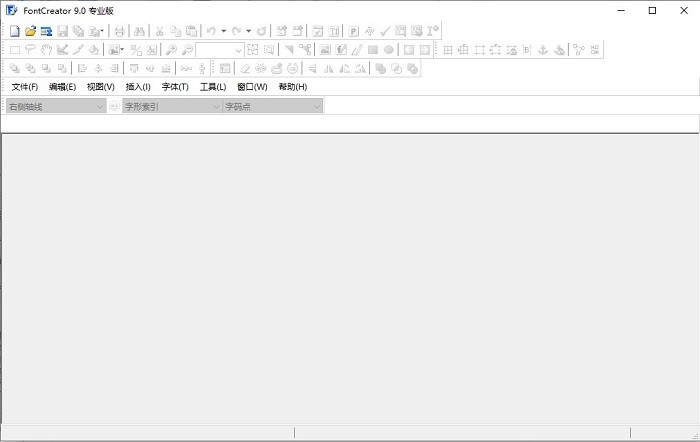Click the grid display icon
Screen dimensions: 700x442
coord(448,50)
